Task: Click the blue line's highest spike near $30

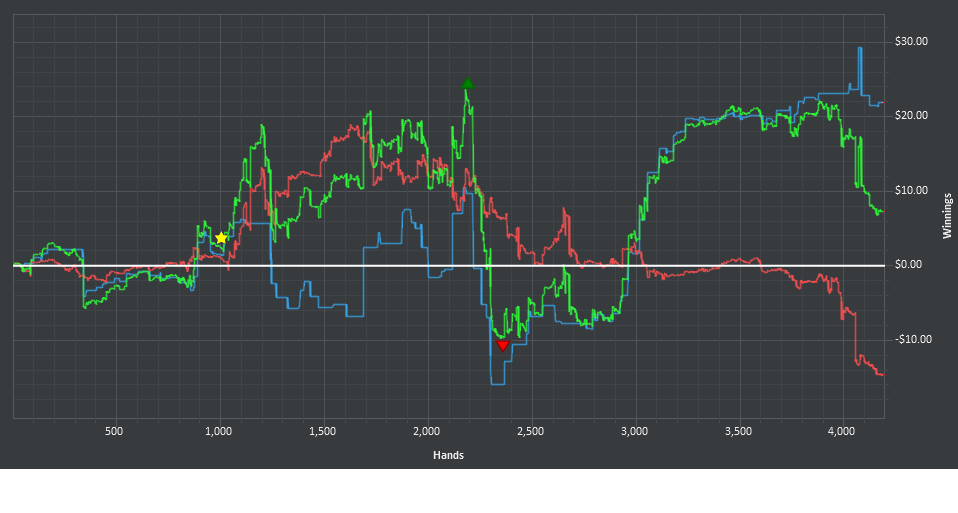Action: [859, 49]
